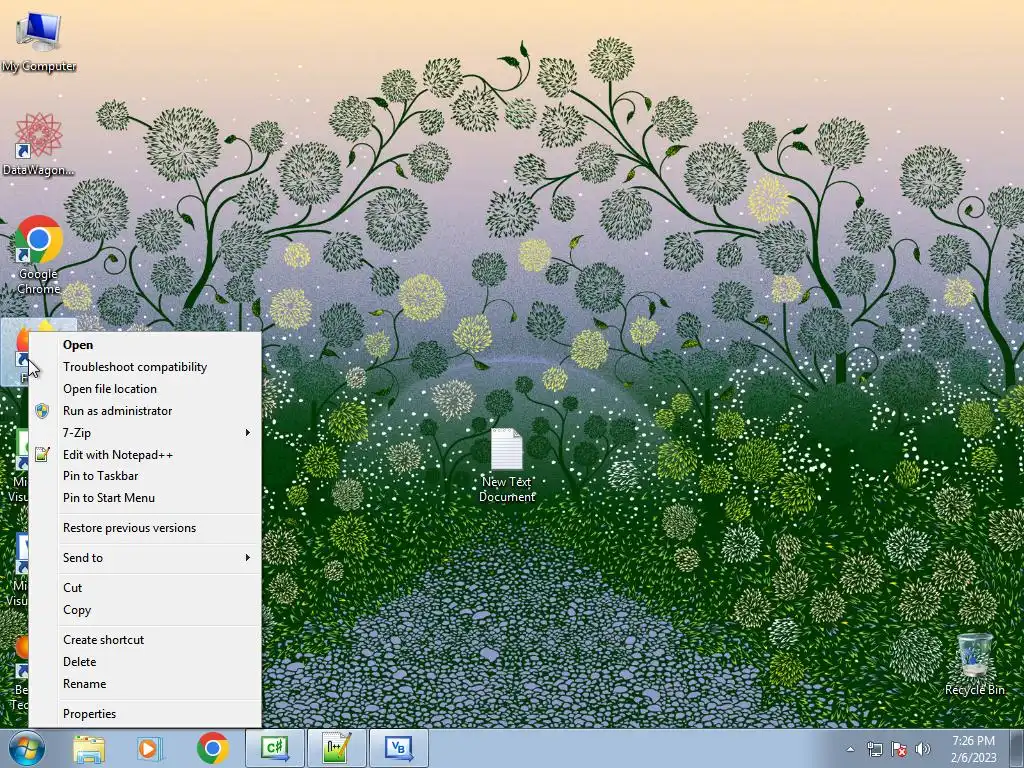Choose Edit with Notepad++

click(x=145, y=455)
